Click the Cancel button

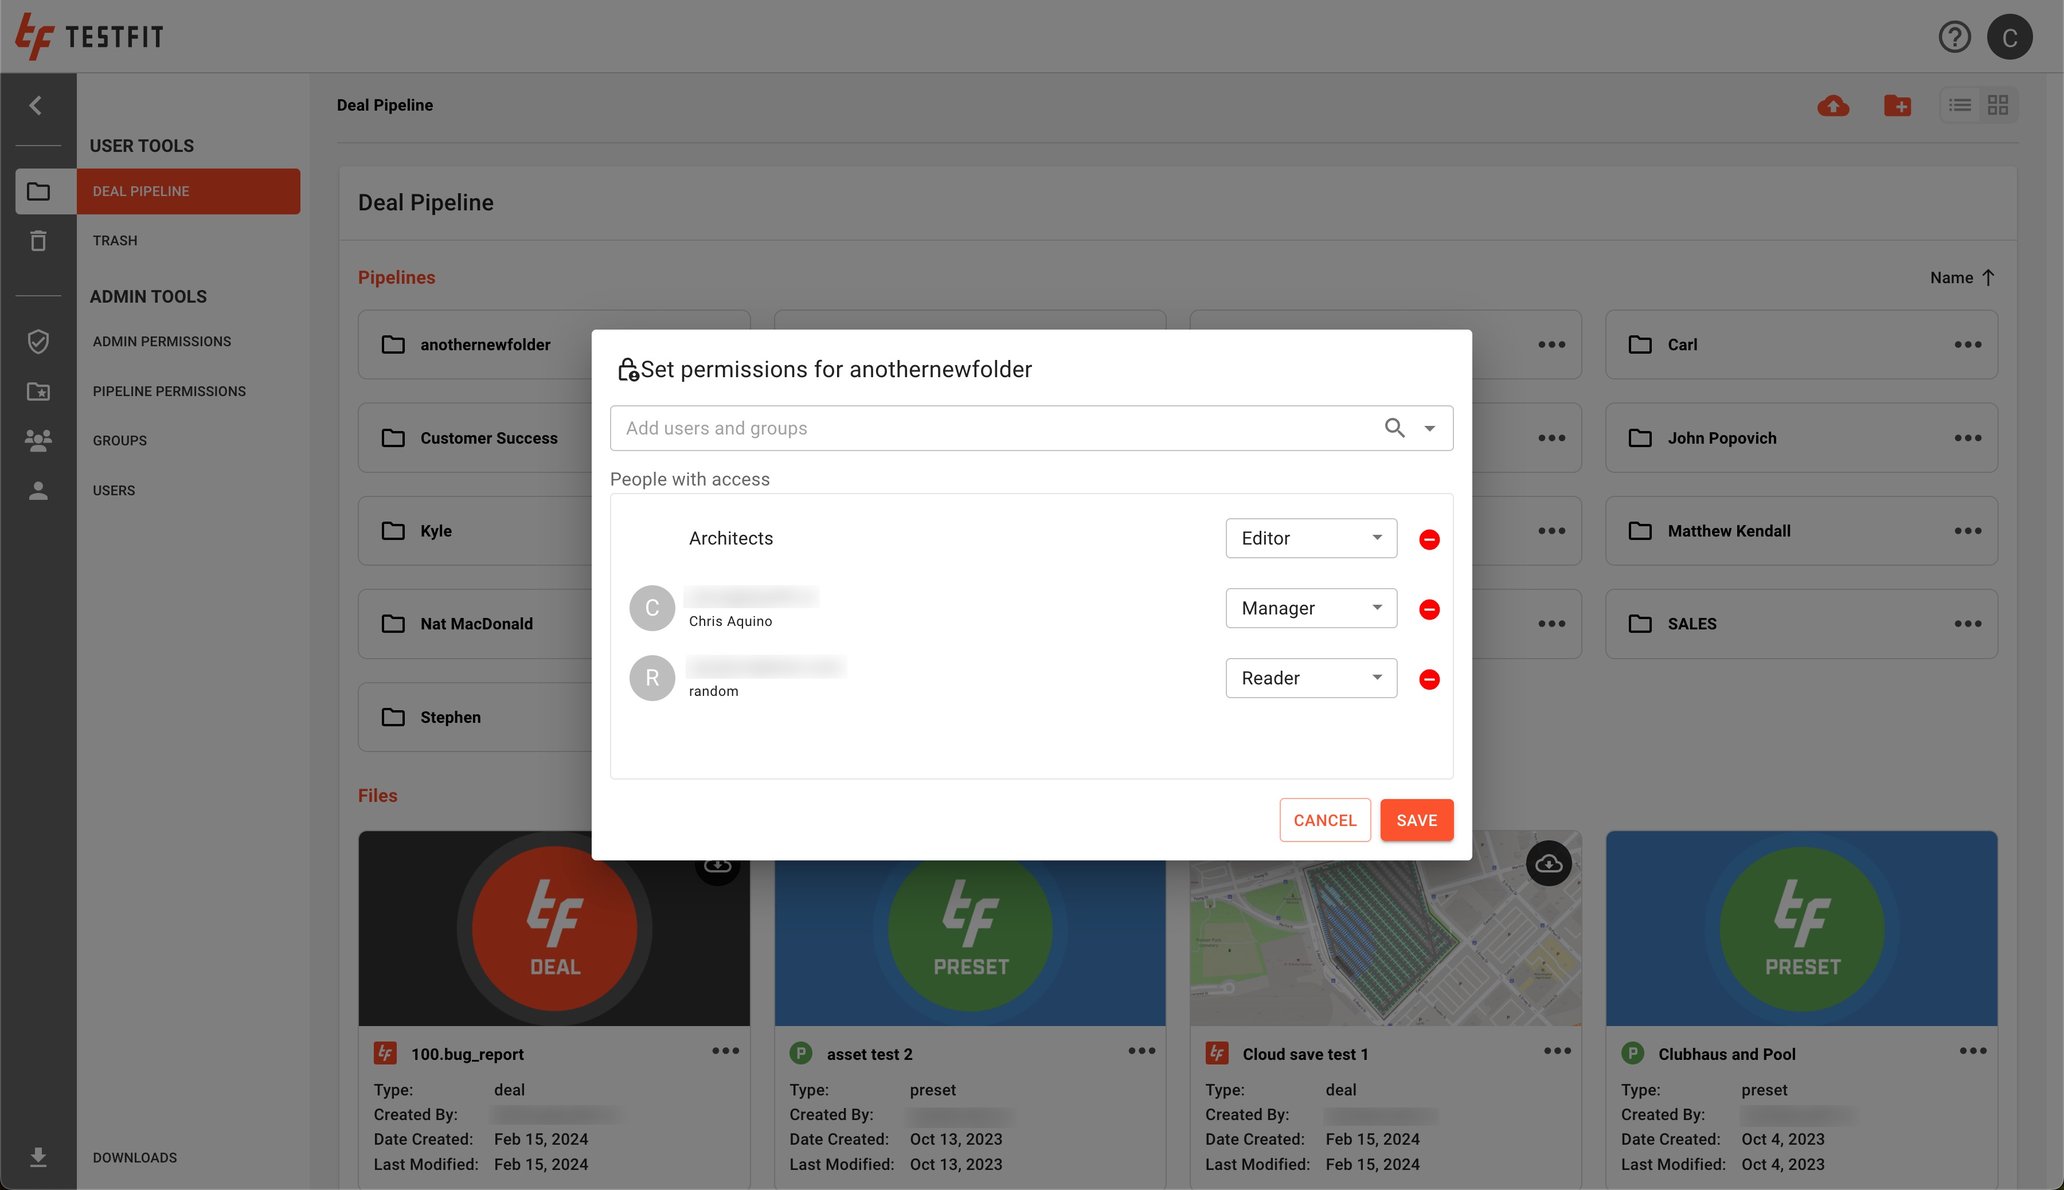(1324, 820)
